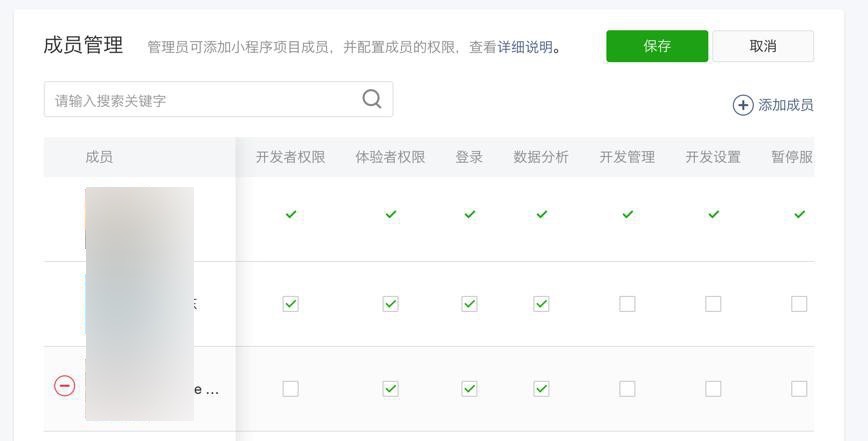Enable 开发管理 for the second member
Screen dimensions: 868x441
[627, 304]
